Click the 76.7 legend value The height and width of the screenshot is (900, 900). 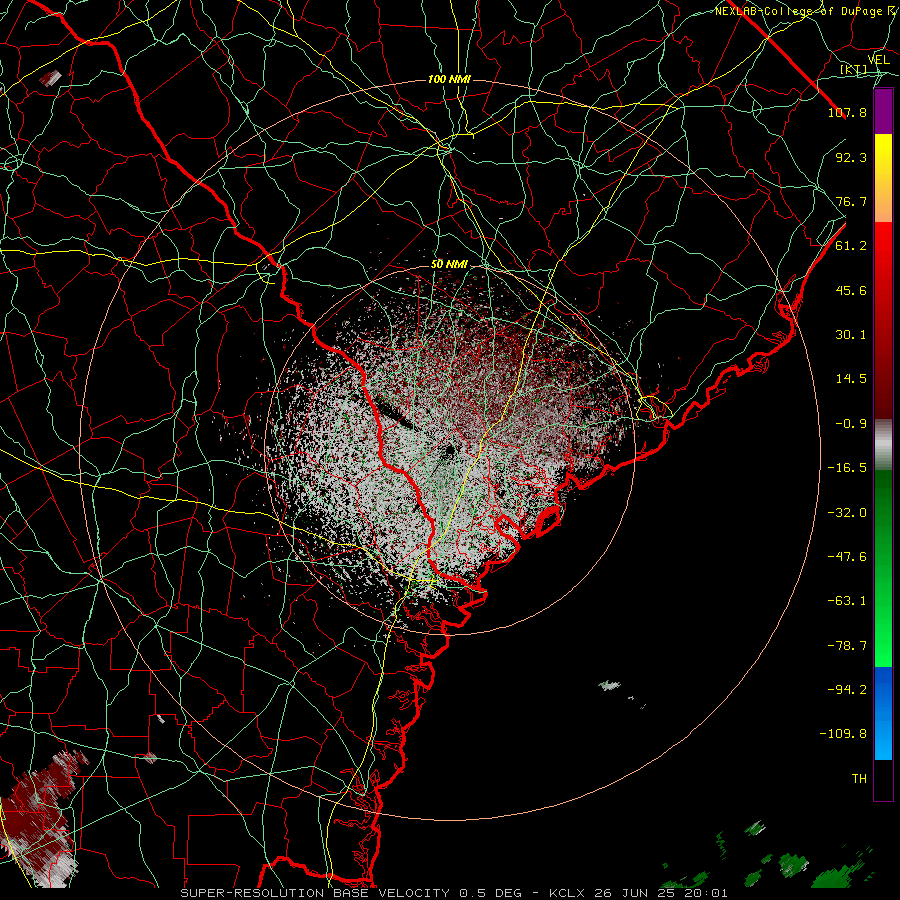tap(851, 201)
